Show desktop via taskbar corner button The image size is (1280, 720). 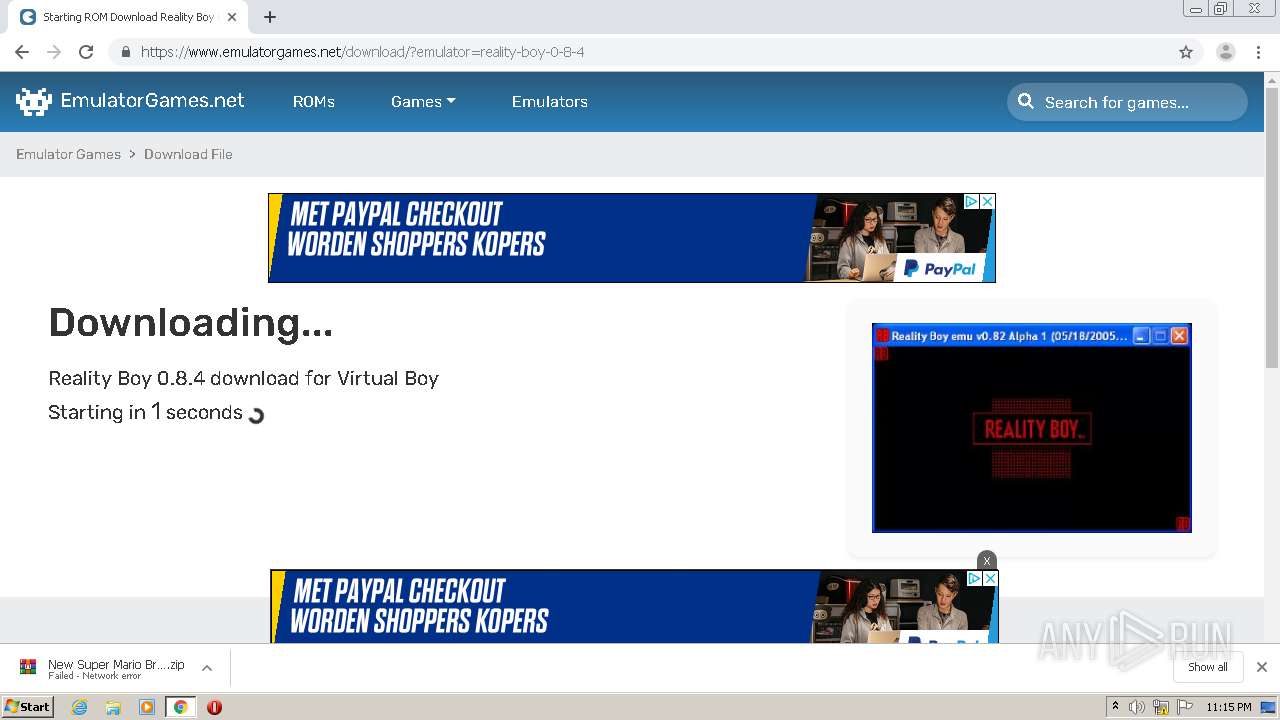click(x=1268, y=707)
